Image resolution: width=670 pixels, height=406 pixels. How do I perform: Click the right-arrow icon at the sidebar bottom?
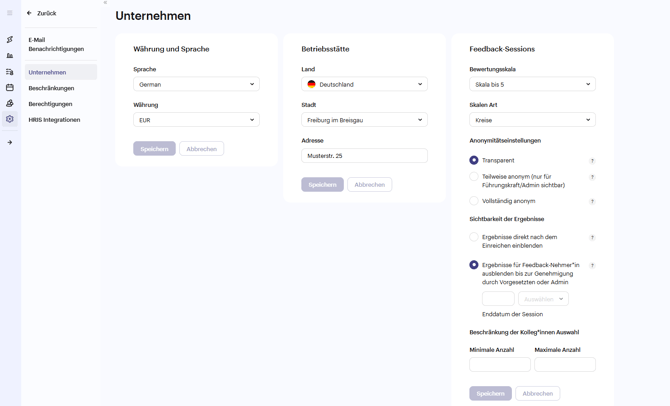10,143
